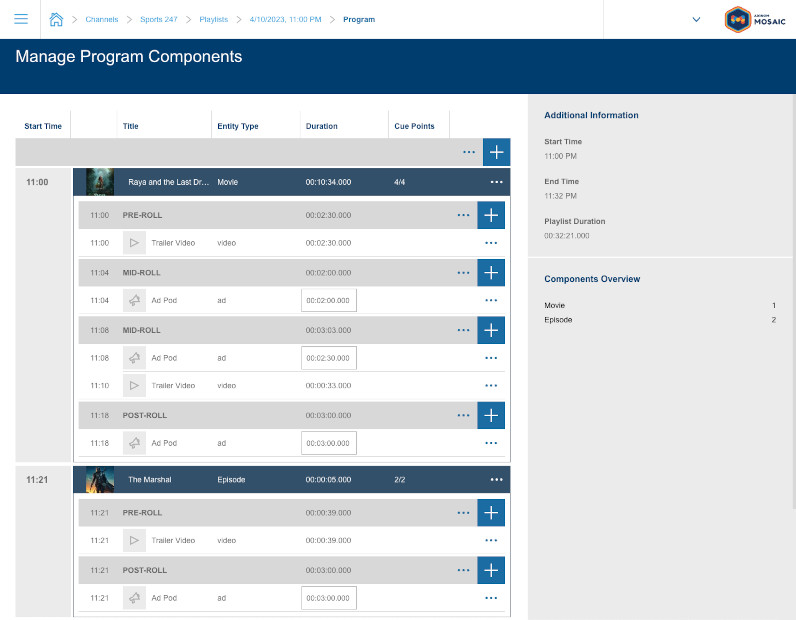796x620 pixels.
Task: Add component to 11:04 MID-ROLL section
Action: point(491,272)
